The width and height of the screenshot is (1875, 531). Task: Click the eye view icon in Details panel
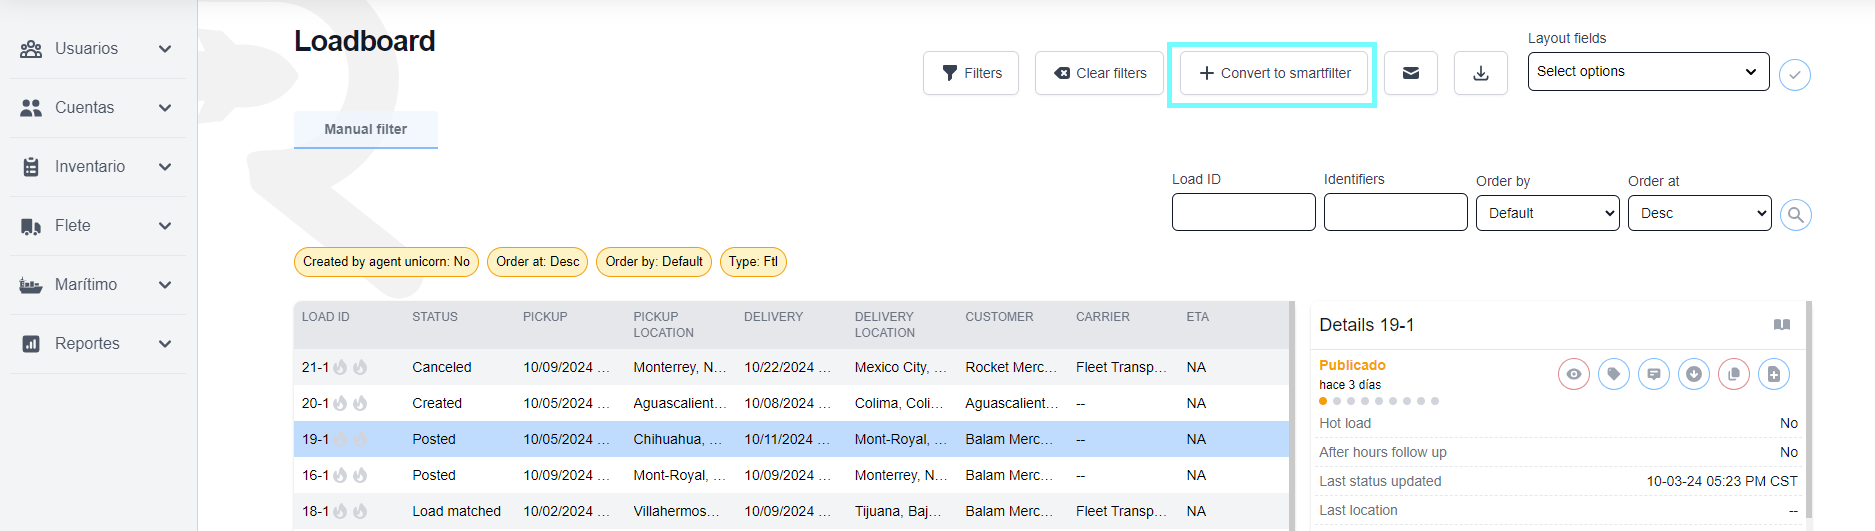[x=1574, y=374]
